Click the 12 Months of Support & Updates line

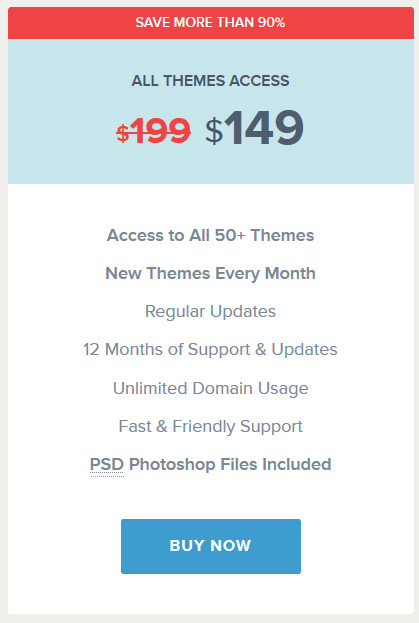[210, 350]
